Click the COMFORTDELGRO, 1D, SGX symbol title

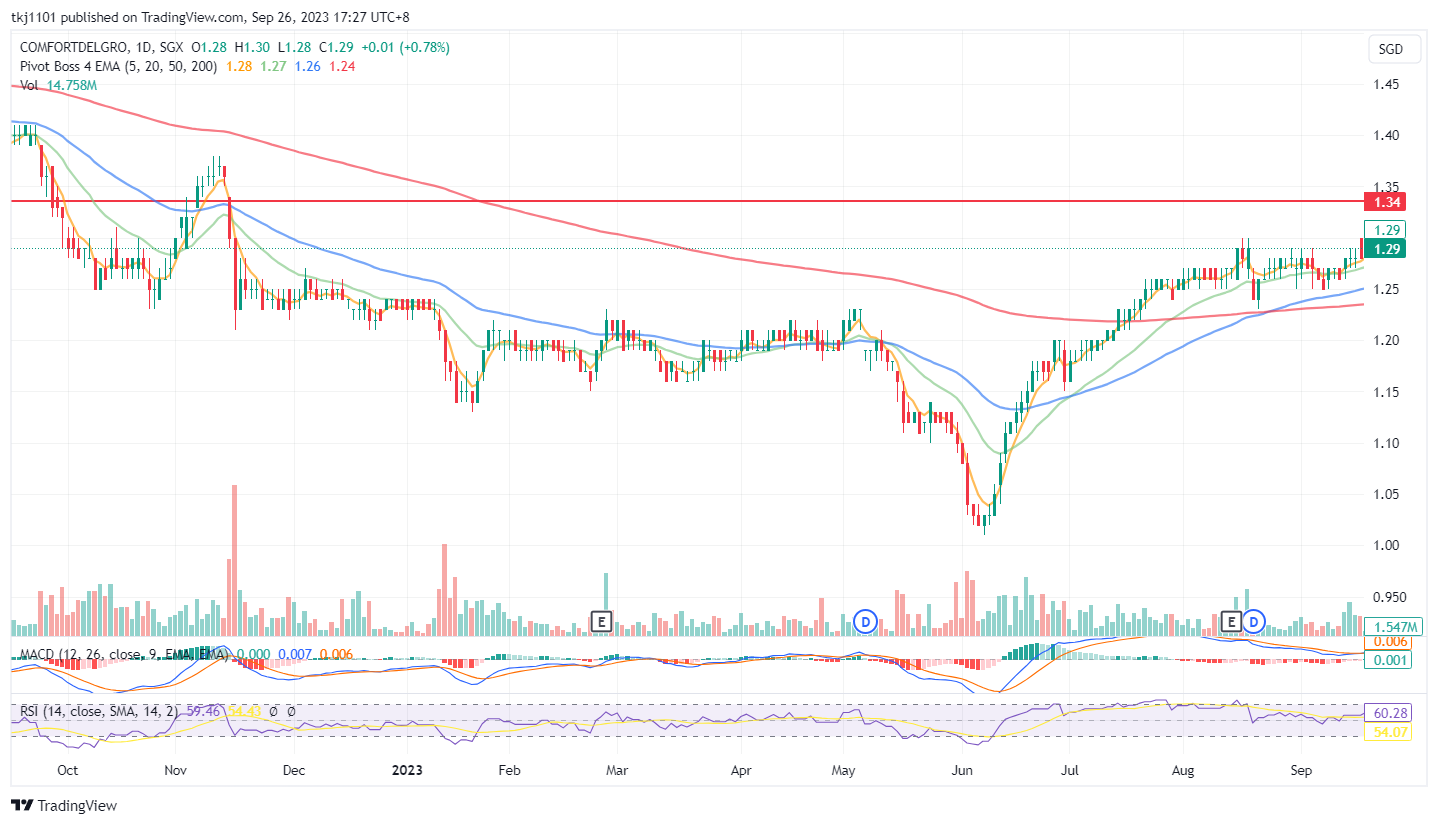click(x=102, y=47)
